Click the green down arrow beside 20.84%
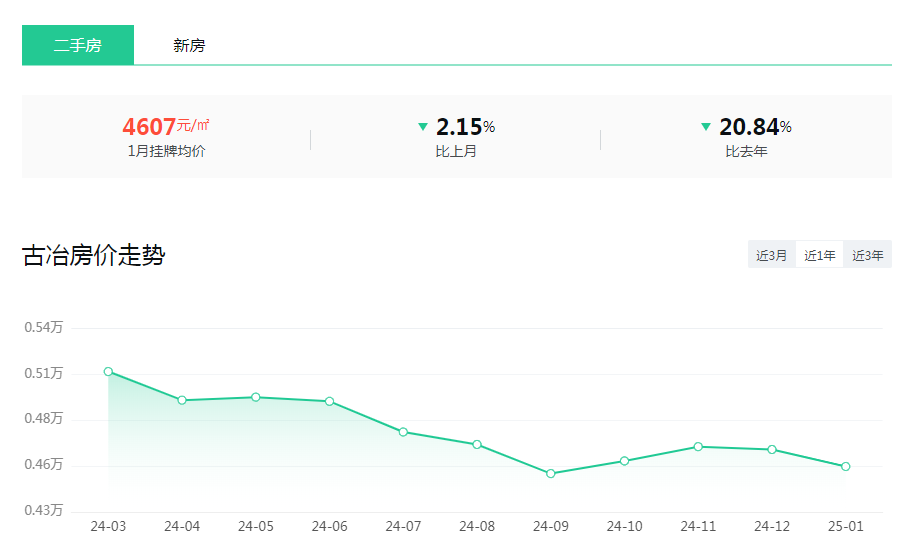This screenshot has width=913, height=560. (706, 127)
